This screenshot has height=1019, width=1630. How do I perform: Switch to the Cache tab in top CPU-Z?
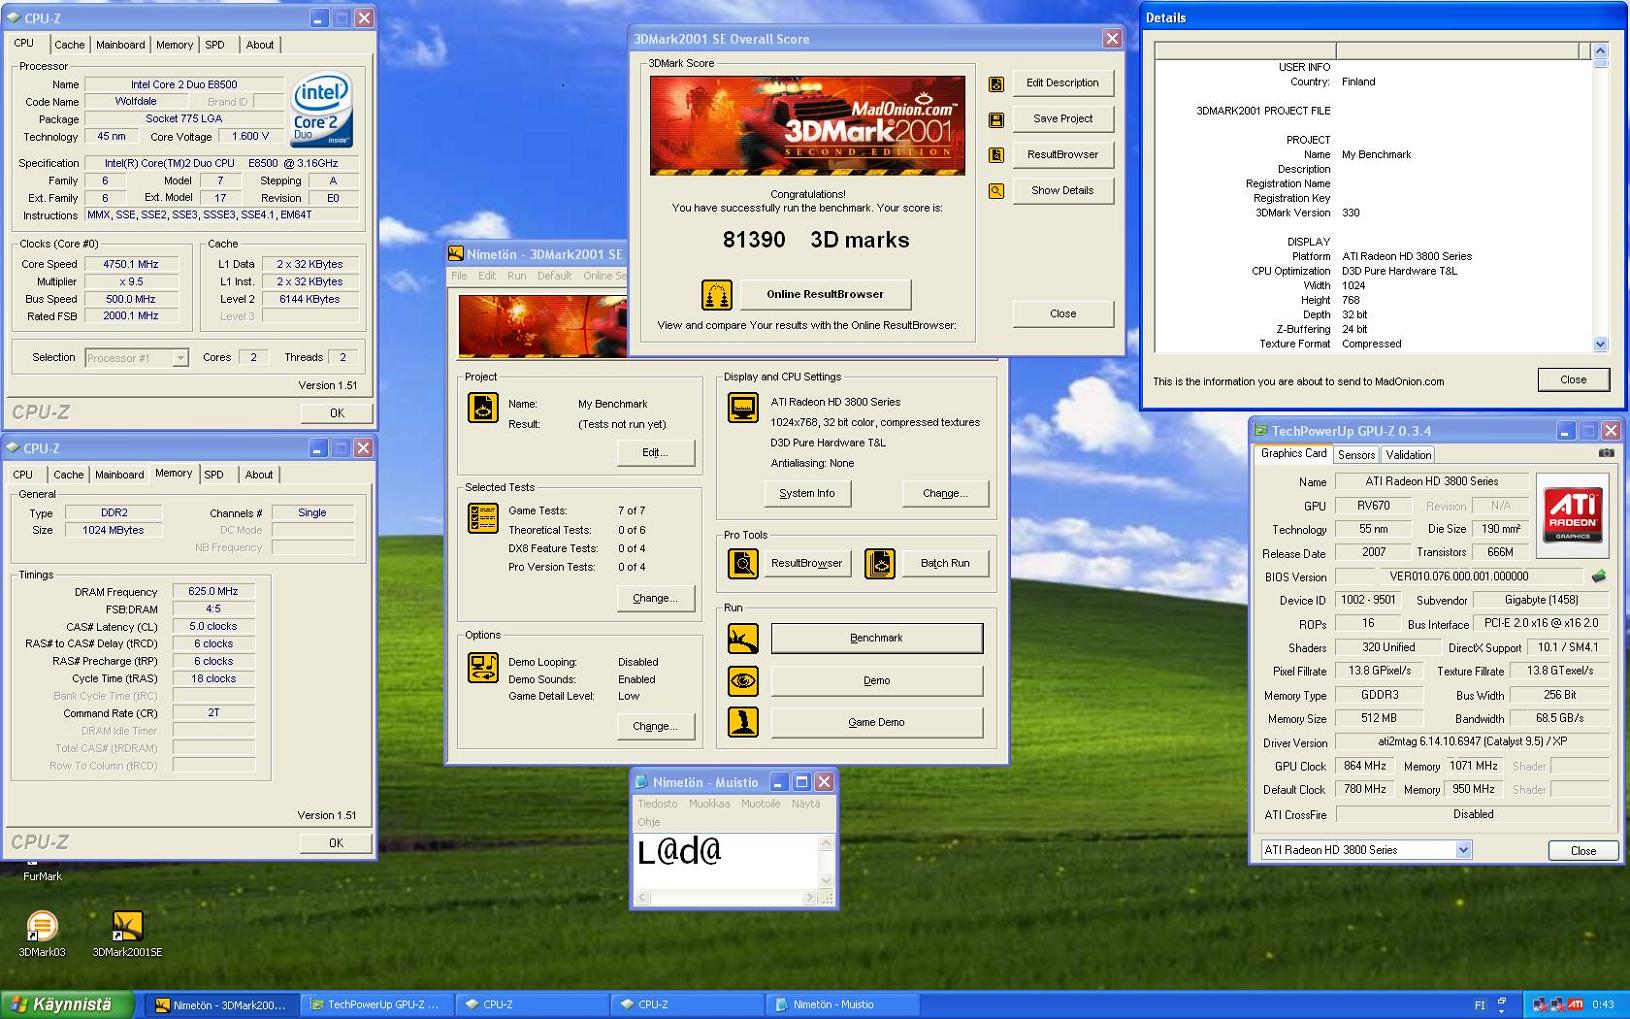coord(69,45)
